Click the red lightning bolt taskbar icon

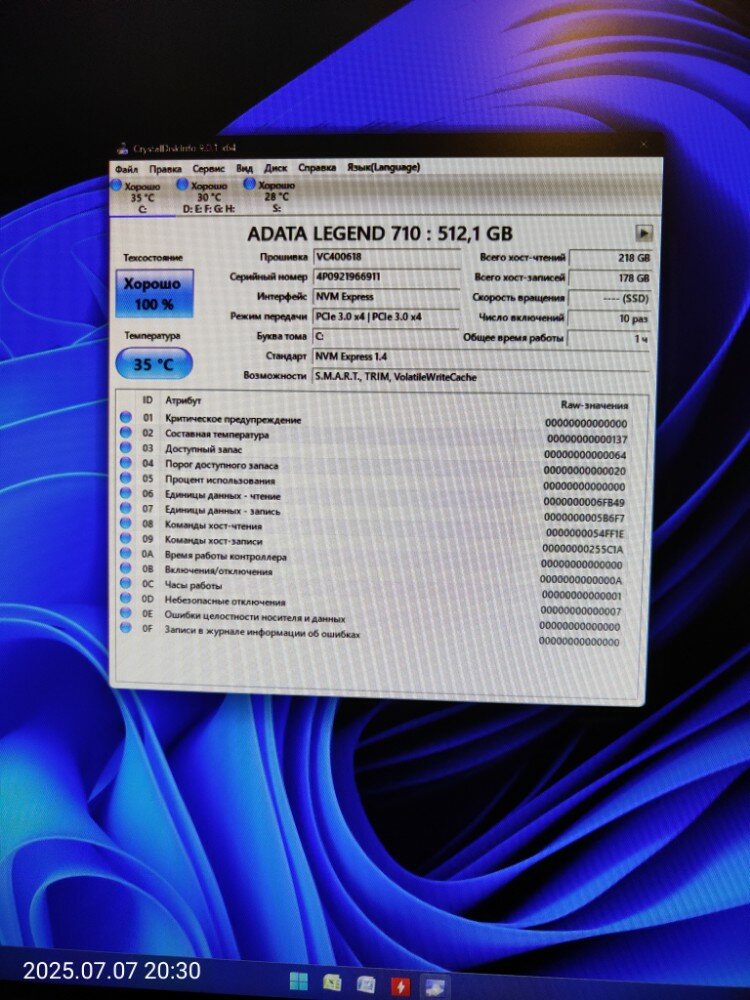coord(400,986)
